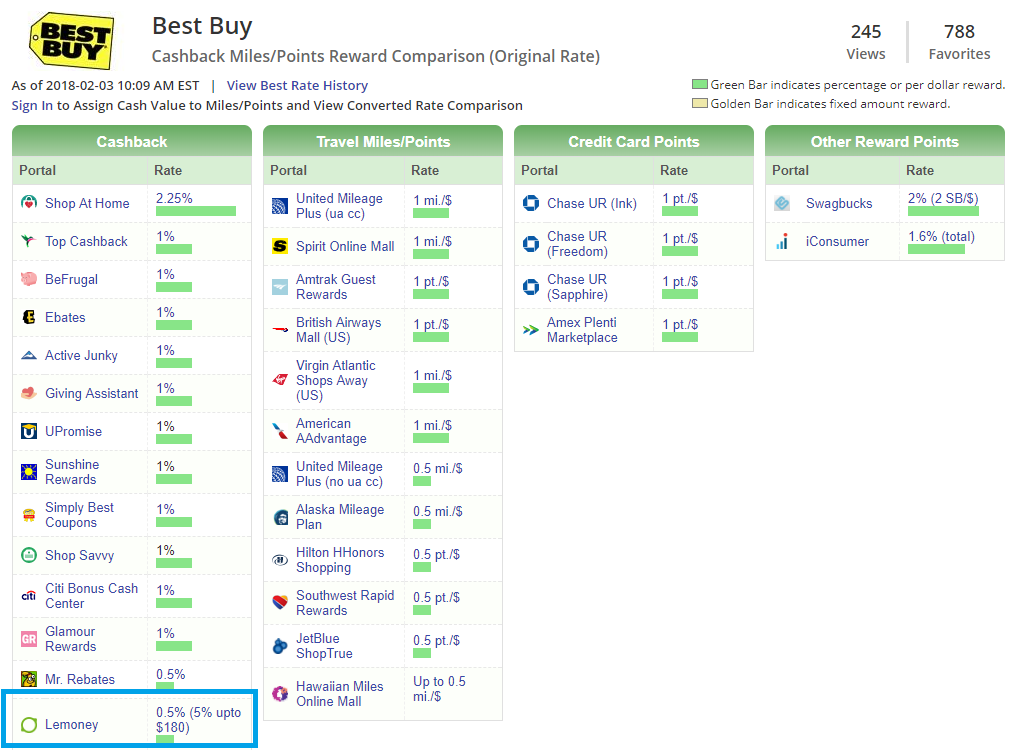The height and width of the screenshot is (750, 1021).
Task: Click the Best Buy logo
Action: pos(72,40)
